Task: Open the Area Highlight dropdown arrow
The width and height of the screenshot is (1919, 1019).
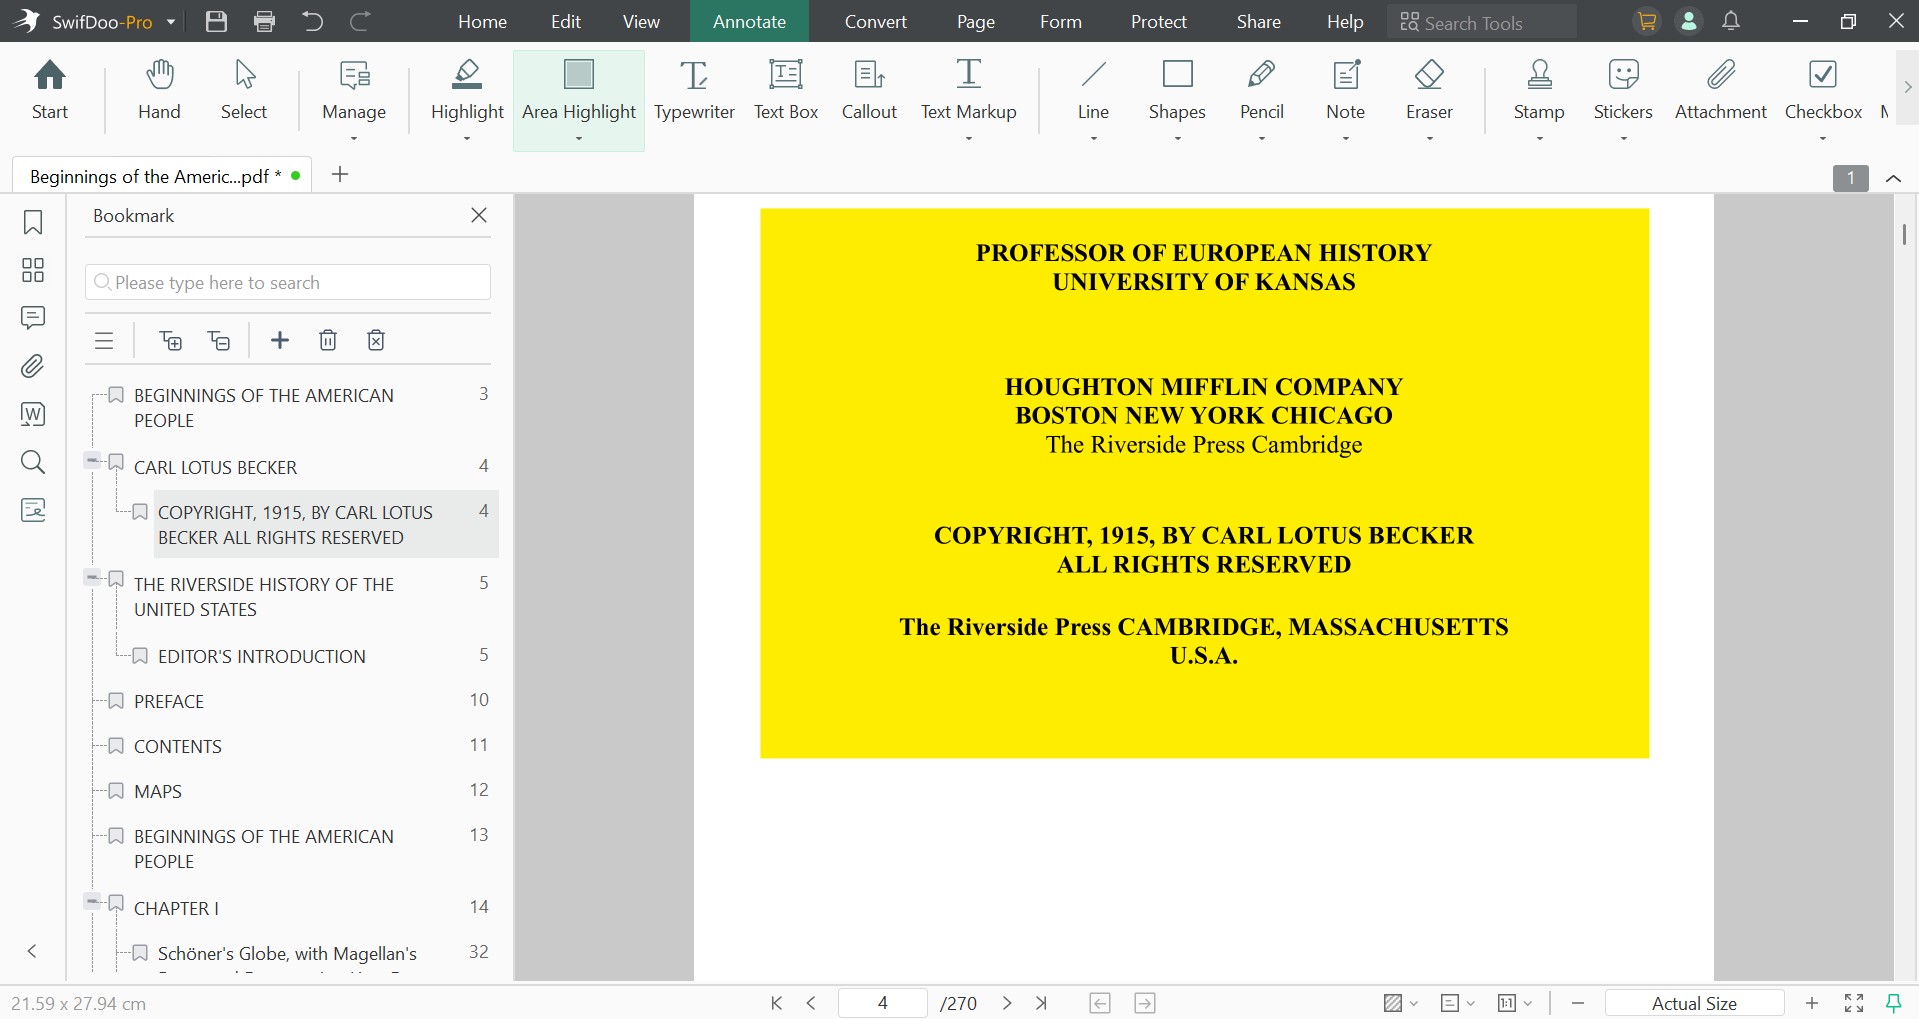Action: (579, 138)
